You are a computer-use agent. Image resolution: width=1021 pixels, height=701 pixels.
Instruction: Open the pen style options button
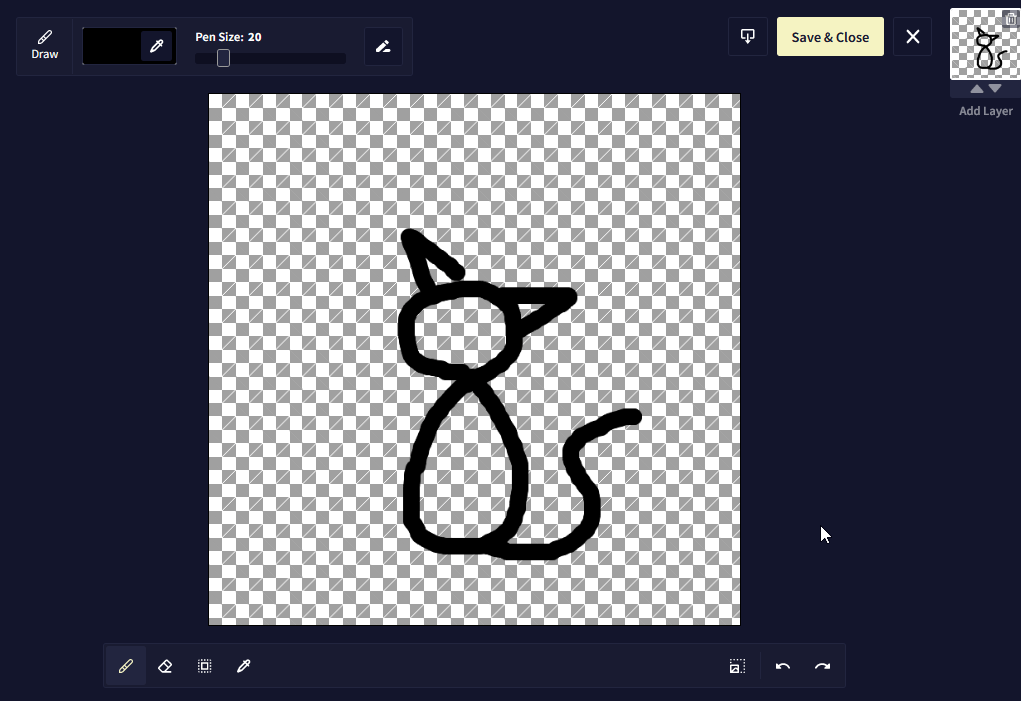point(383,46)
